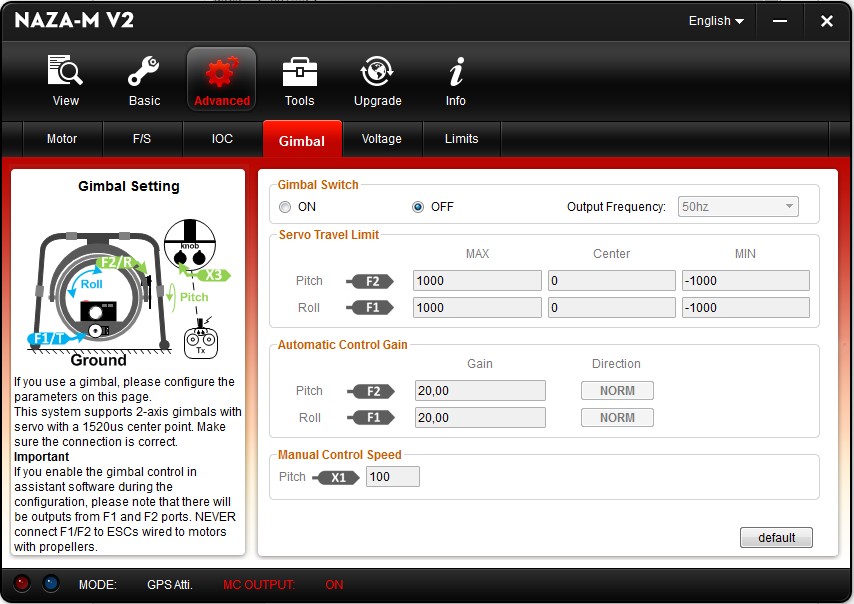Click the F1 port badge in Servo Travel Limit
Viewport: 854px width, 604px height.
370,308
